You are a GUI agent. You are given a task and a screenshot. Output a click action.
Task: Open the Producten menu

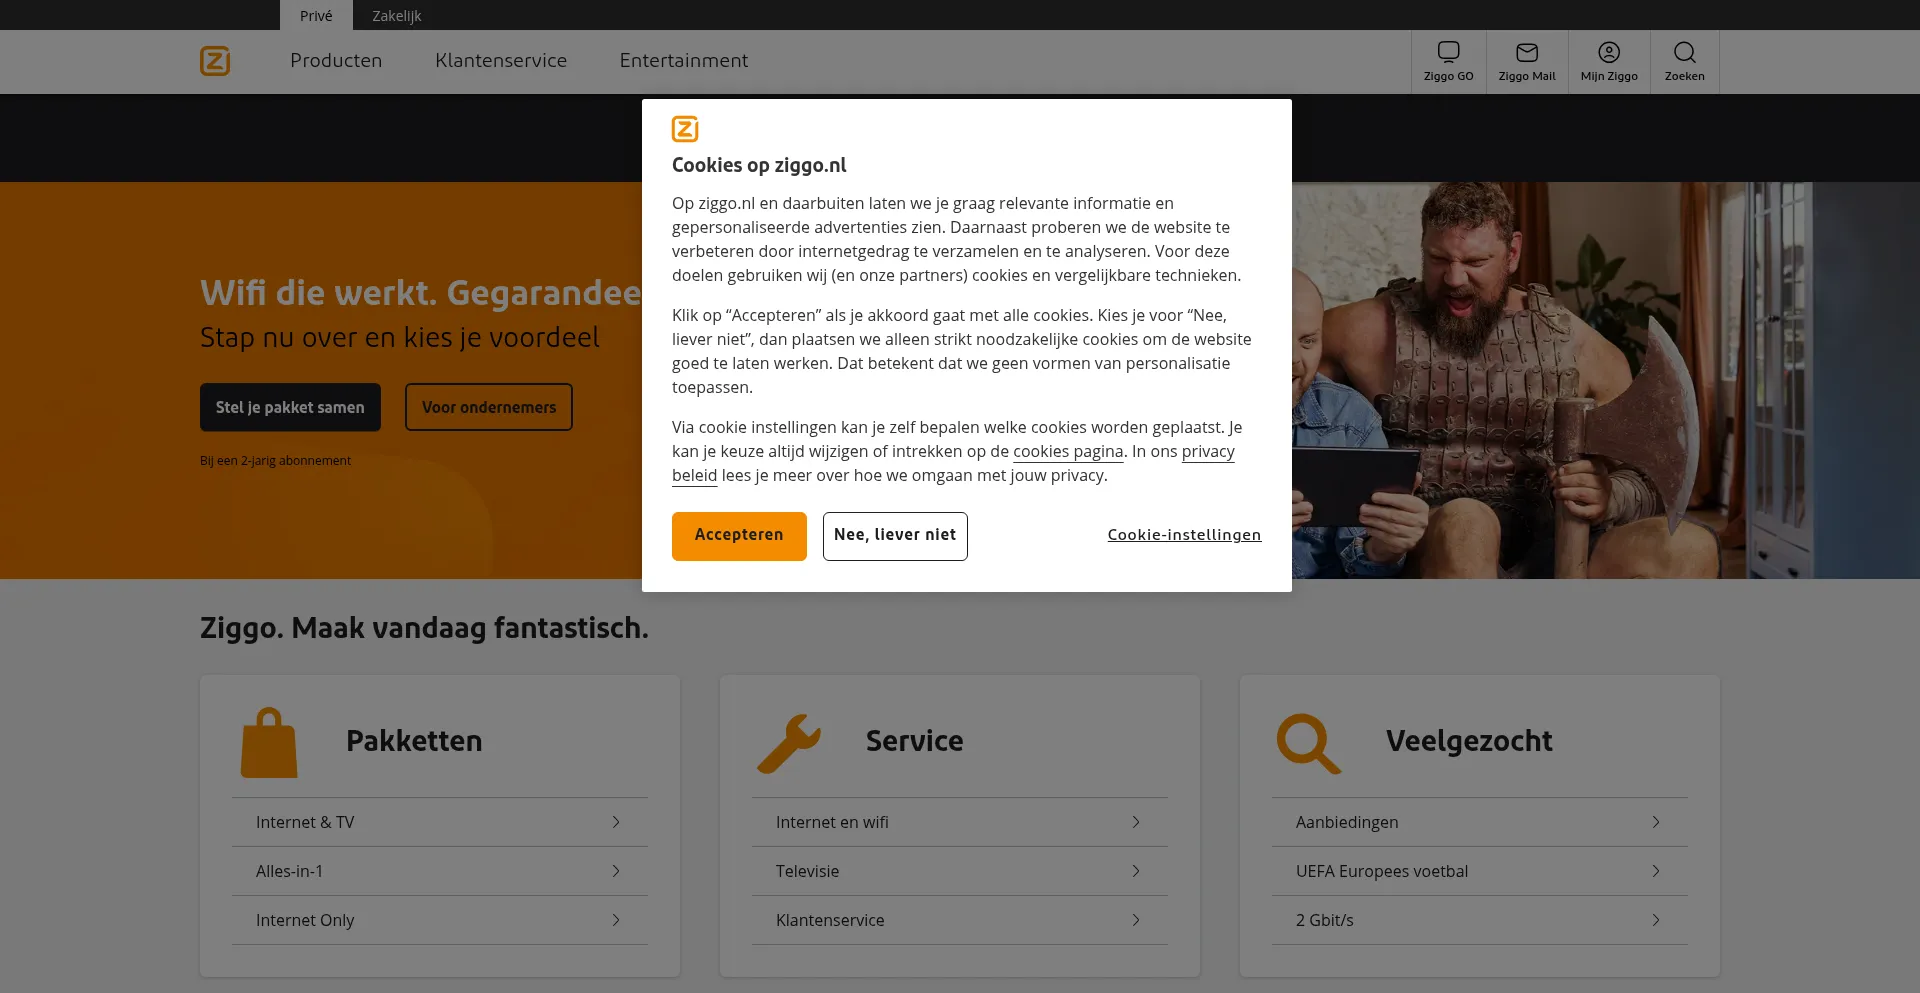[x=336, y=61]
